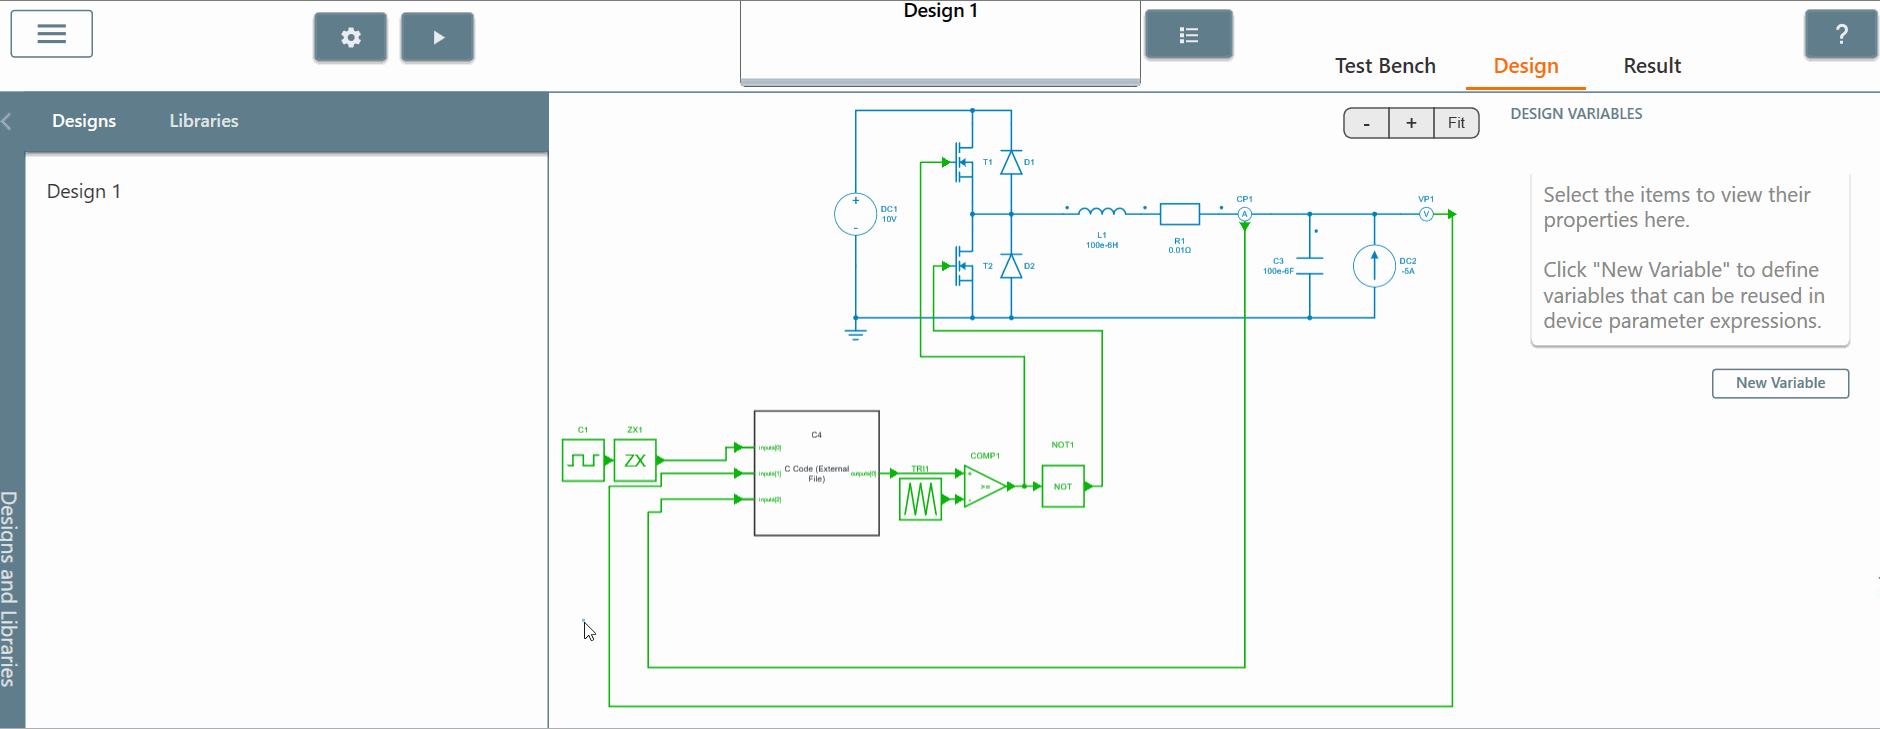This screenshot has height=729, width=1880.
Task: Select the DC1 10V voltage source
Action: click(856, 214)
